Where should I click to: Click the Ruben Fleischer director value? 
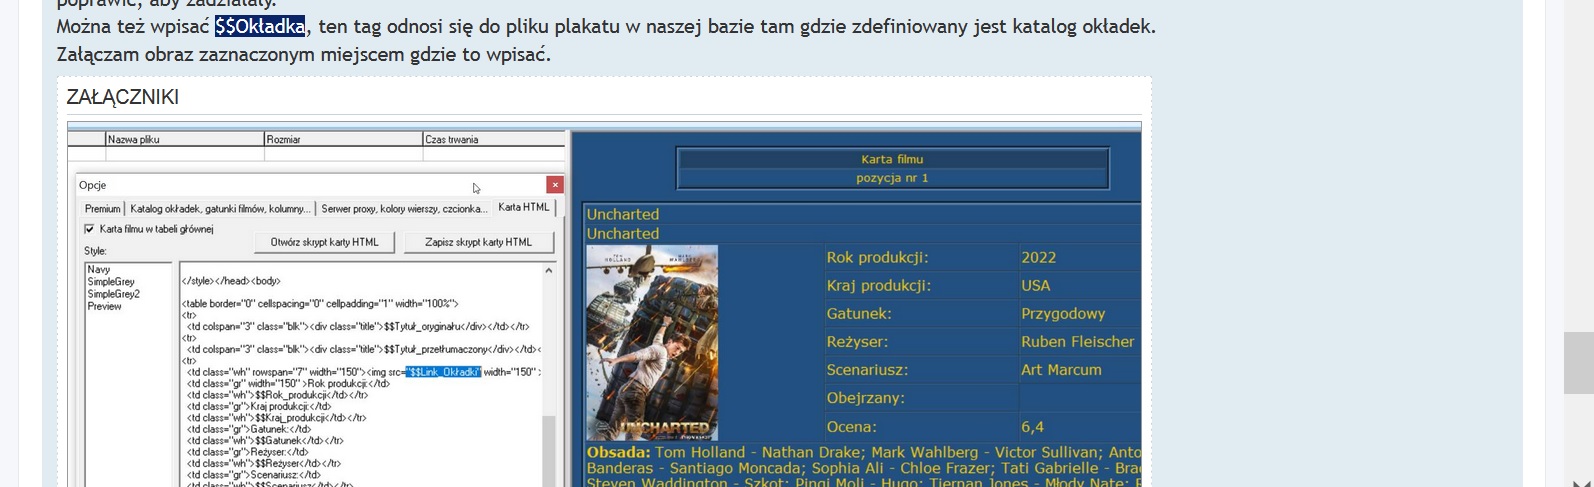click(x=1077, y=341)
